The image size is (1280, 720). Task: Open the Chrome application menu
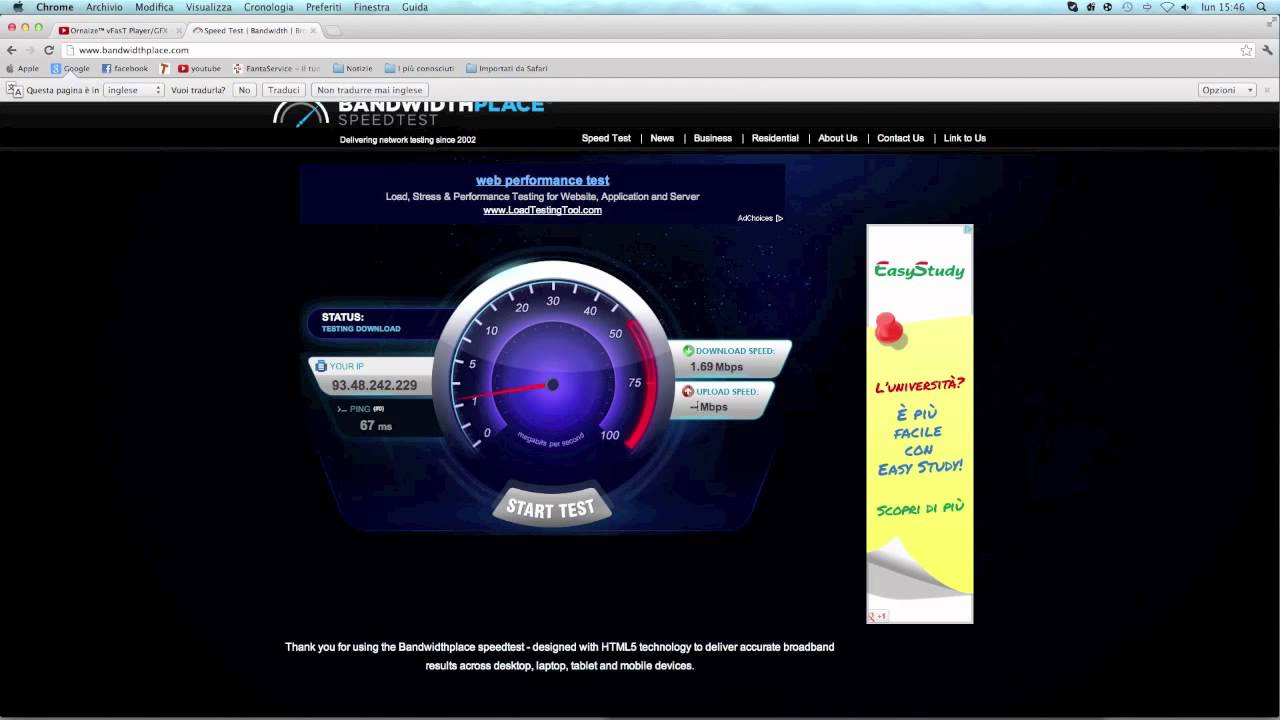(x=55, y=7)
